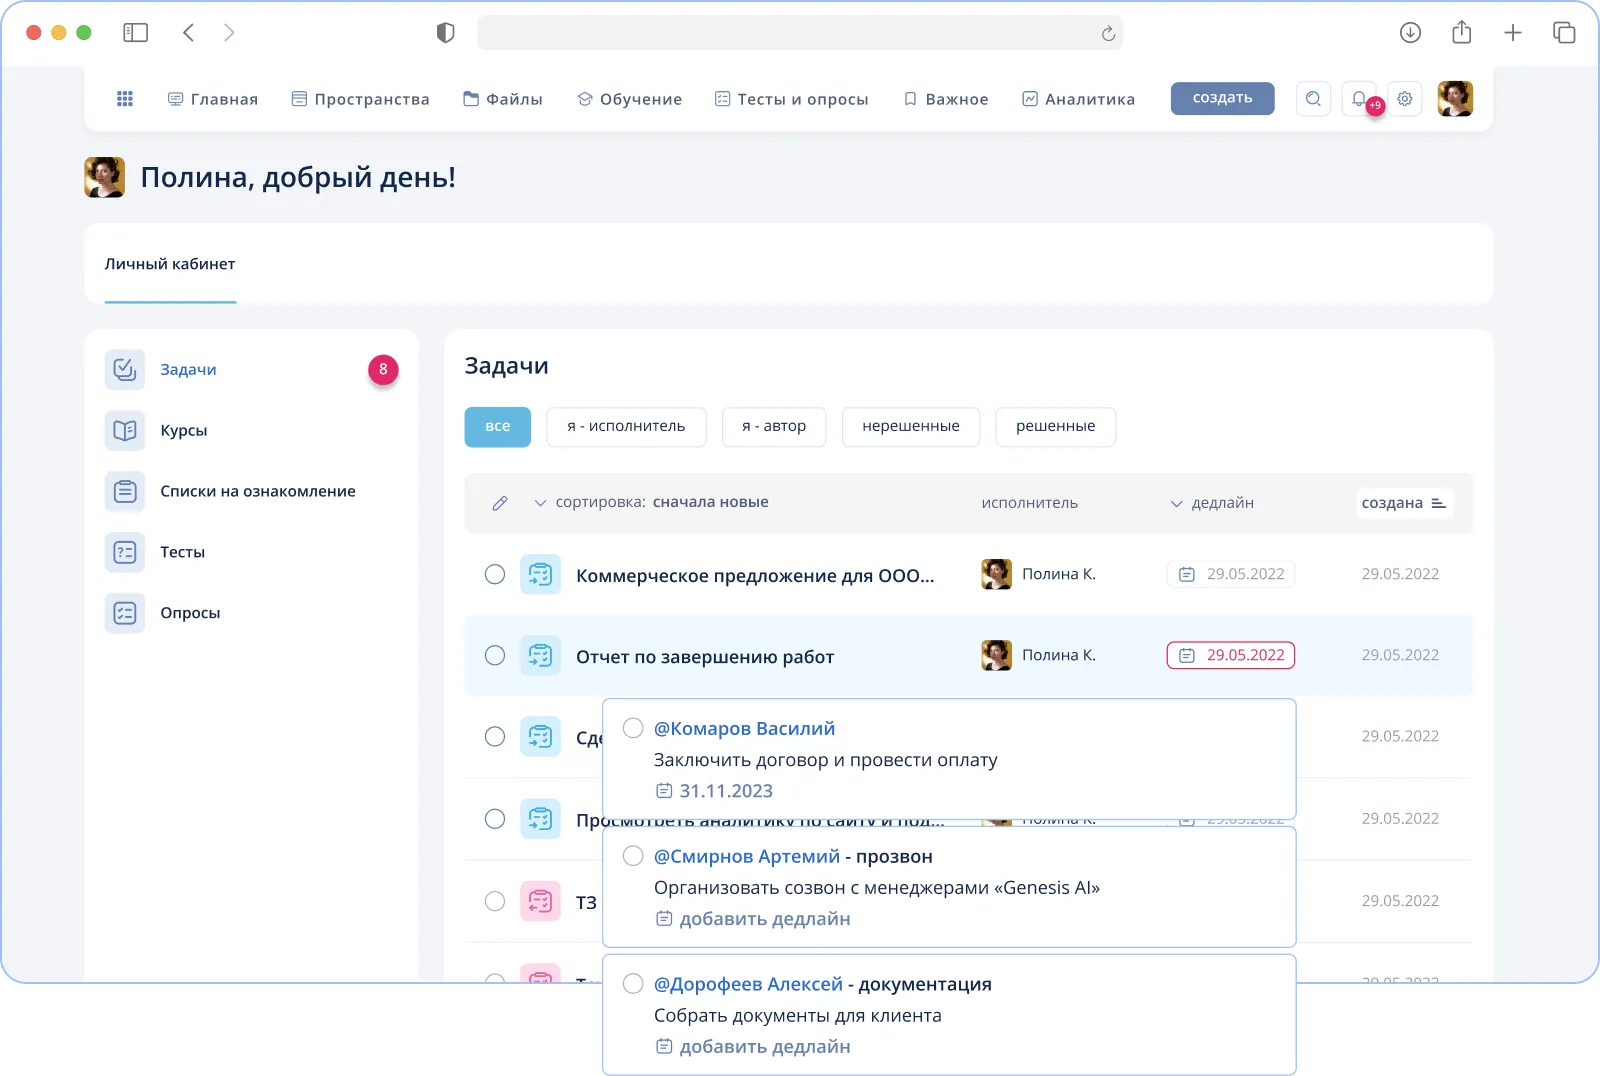The image size is (1600, 1076).
Task: Toggle circle of the ТЗ task row
Action: pos(495,901)
